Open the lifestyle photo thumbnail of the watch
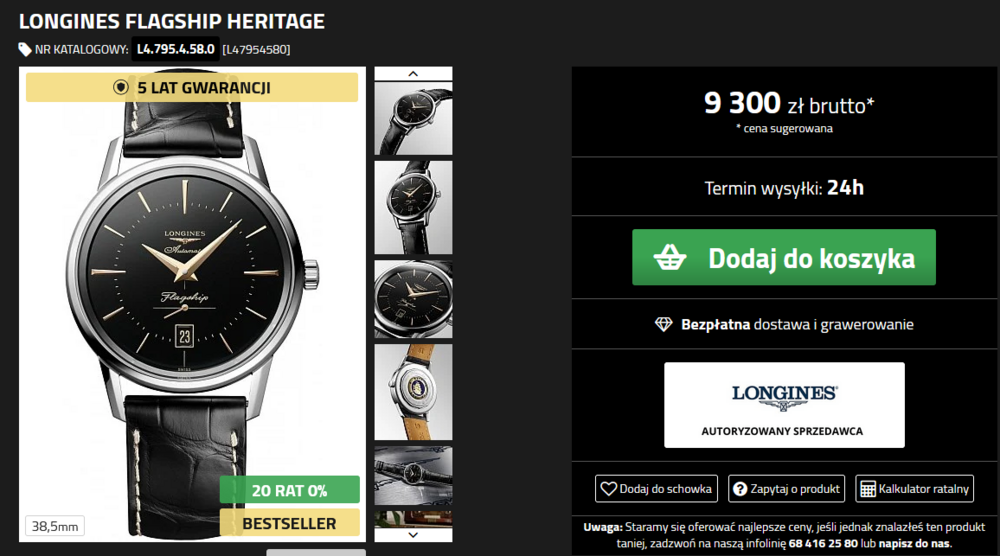The height and width of the screenshot is (556, 1000). (x=413, y=476)
